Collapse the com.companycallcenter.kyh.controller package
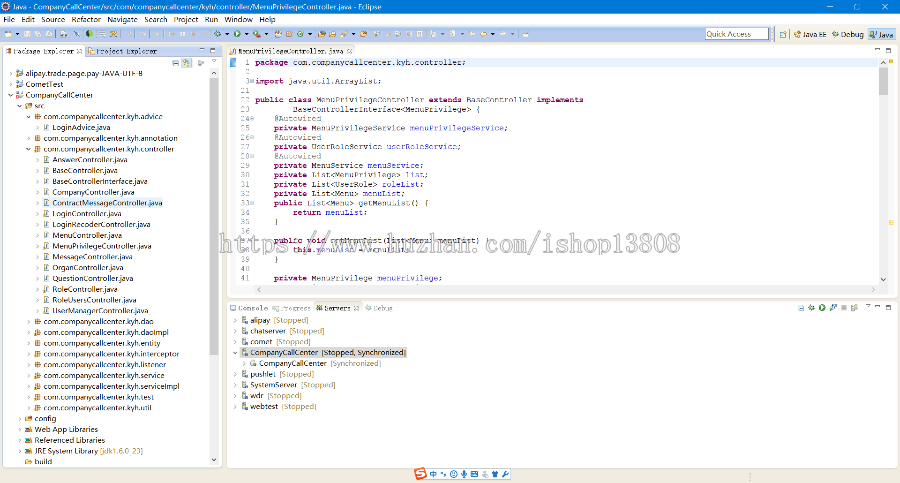This screenshot has height=483, width=900. point(27,149)
